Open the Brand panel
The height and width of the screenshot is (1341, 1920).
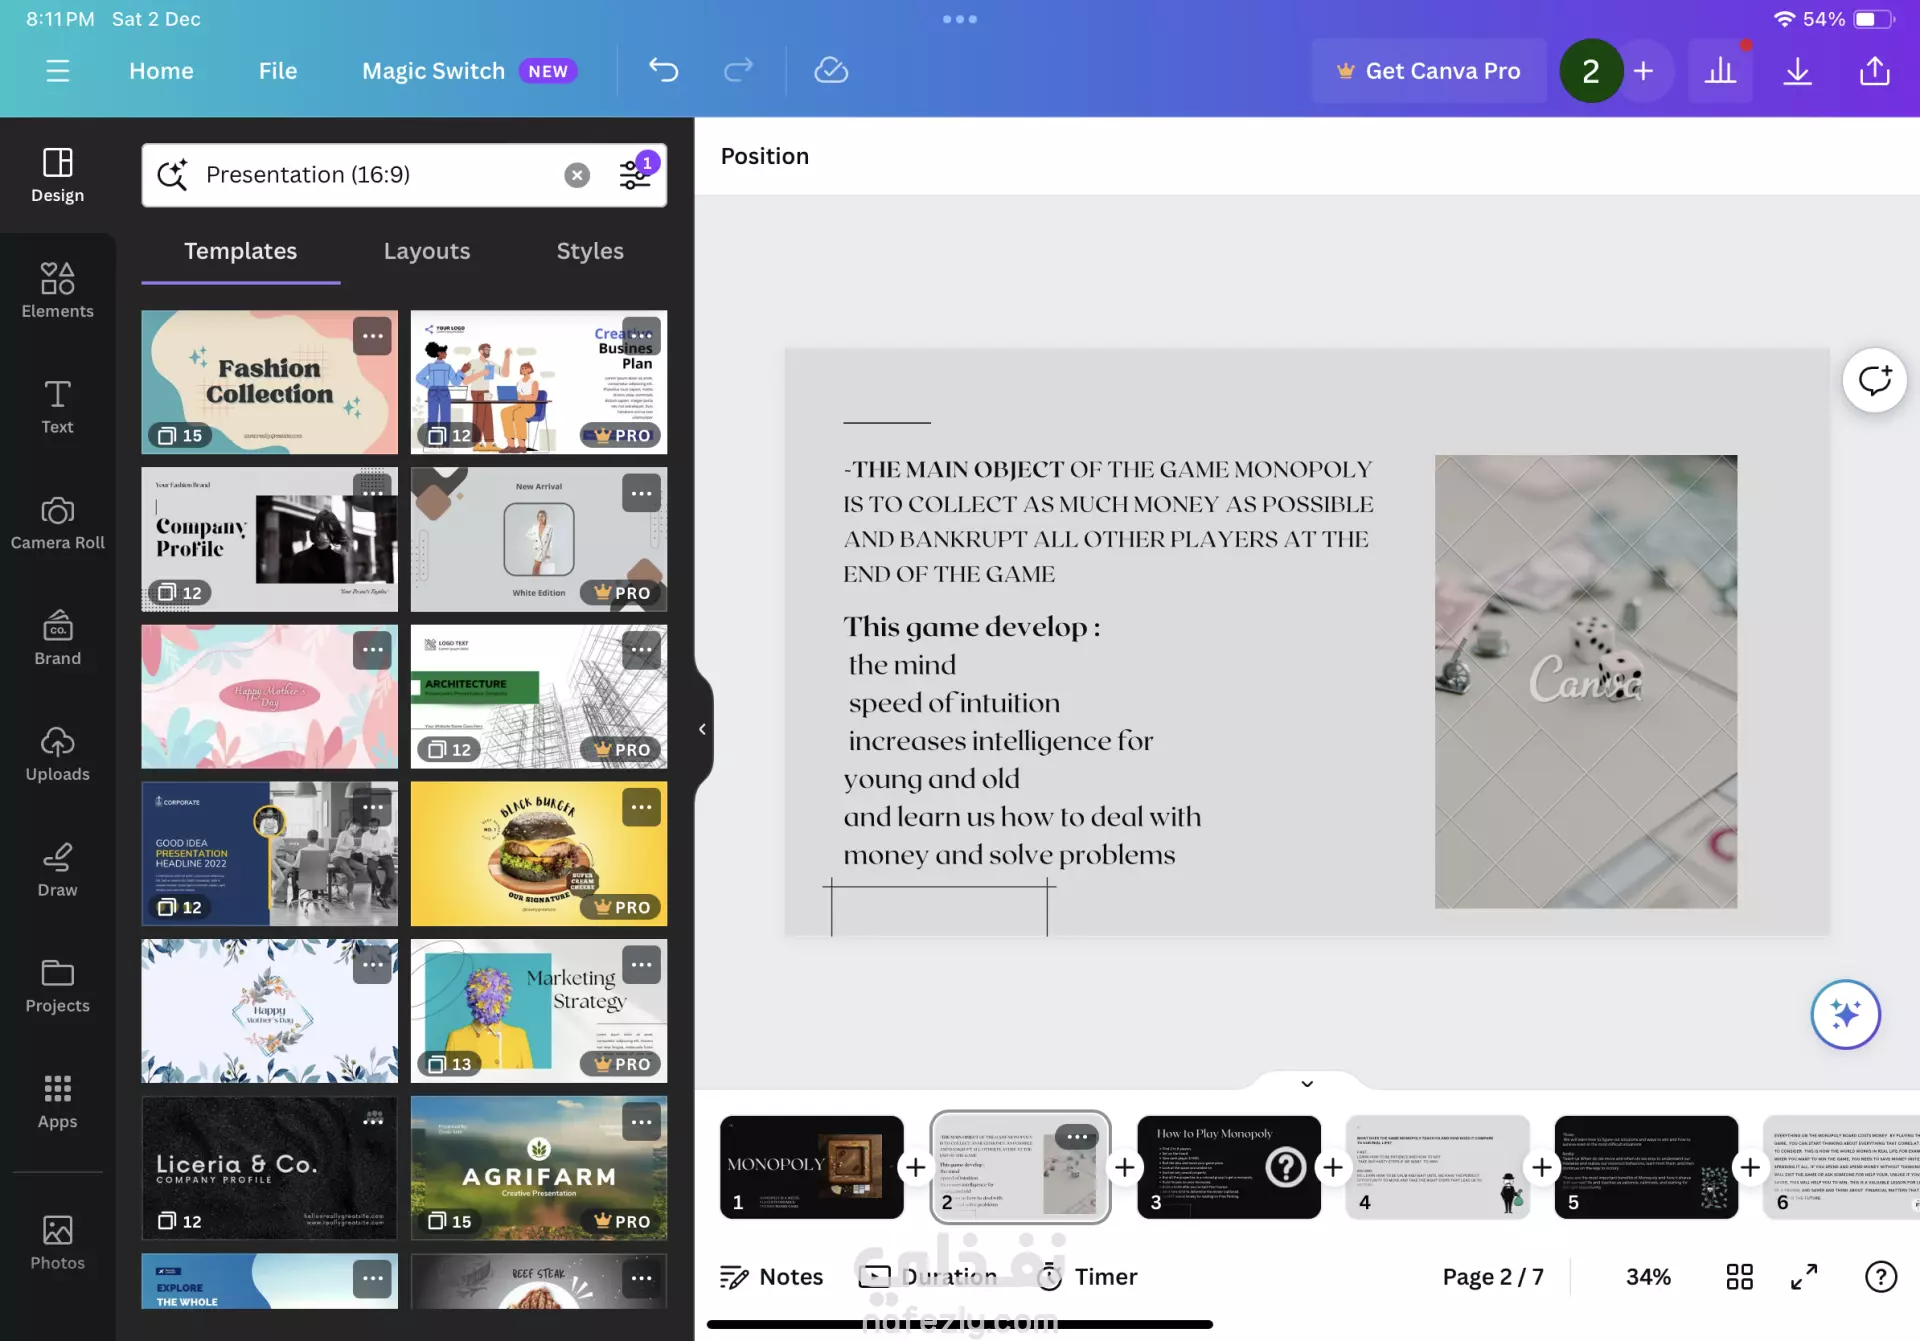click(x=57, y=638)
